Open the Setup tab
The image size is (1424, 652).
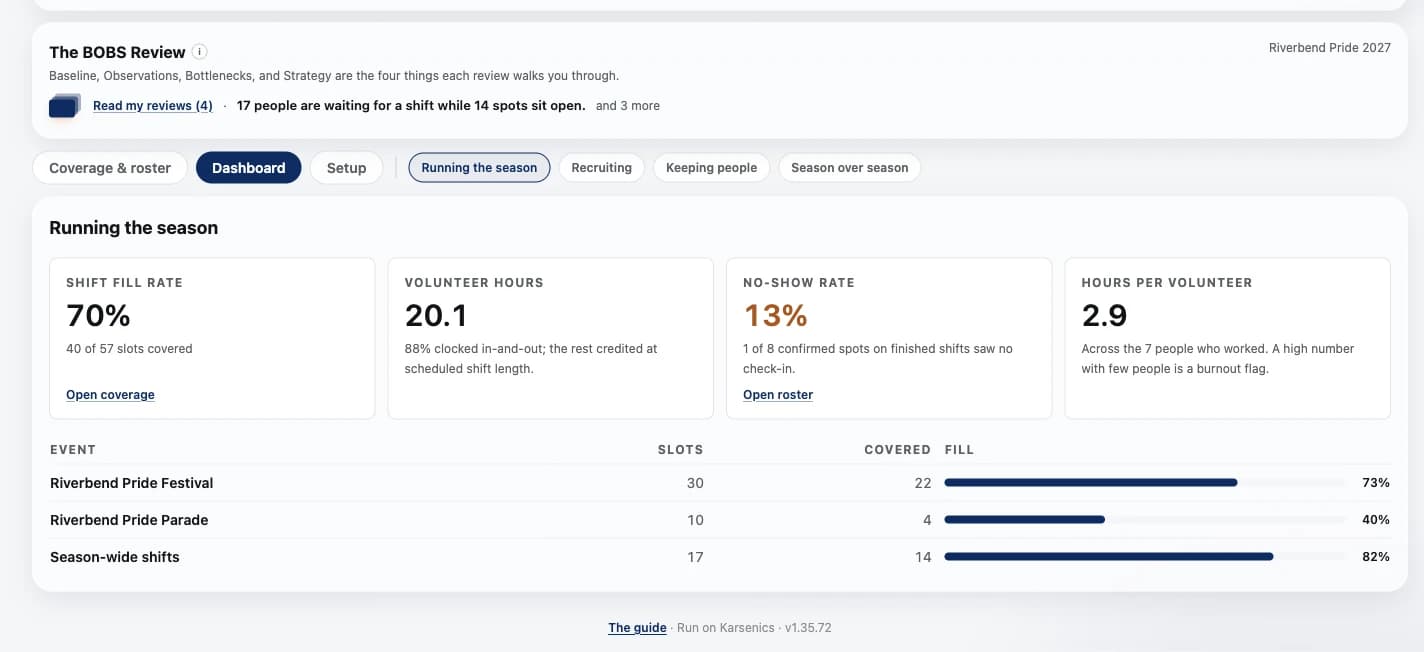tap(347, 168)
